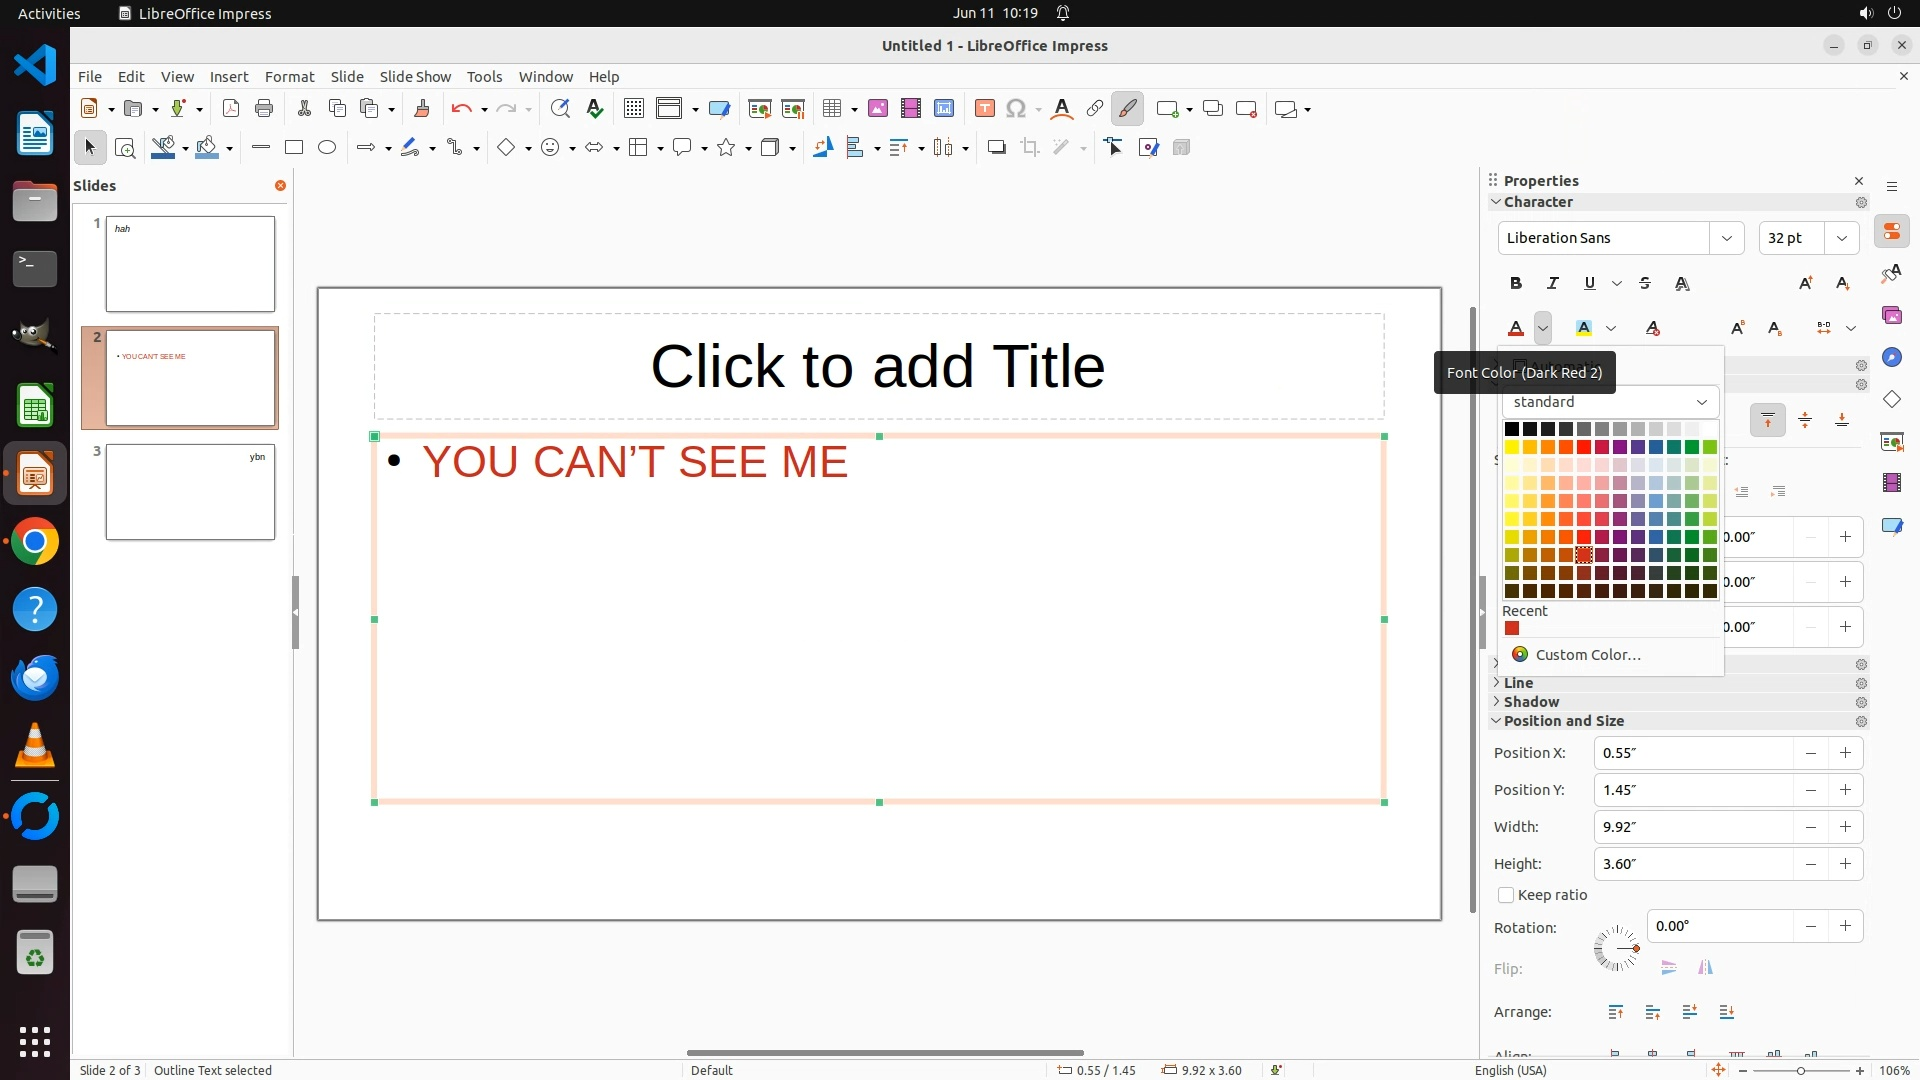Open the Liberation Sans font name dropdown
The width and height of the screenshot is (1920, 1080).
(x=1726, y=238)
